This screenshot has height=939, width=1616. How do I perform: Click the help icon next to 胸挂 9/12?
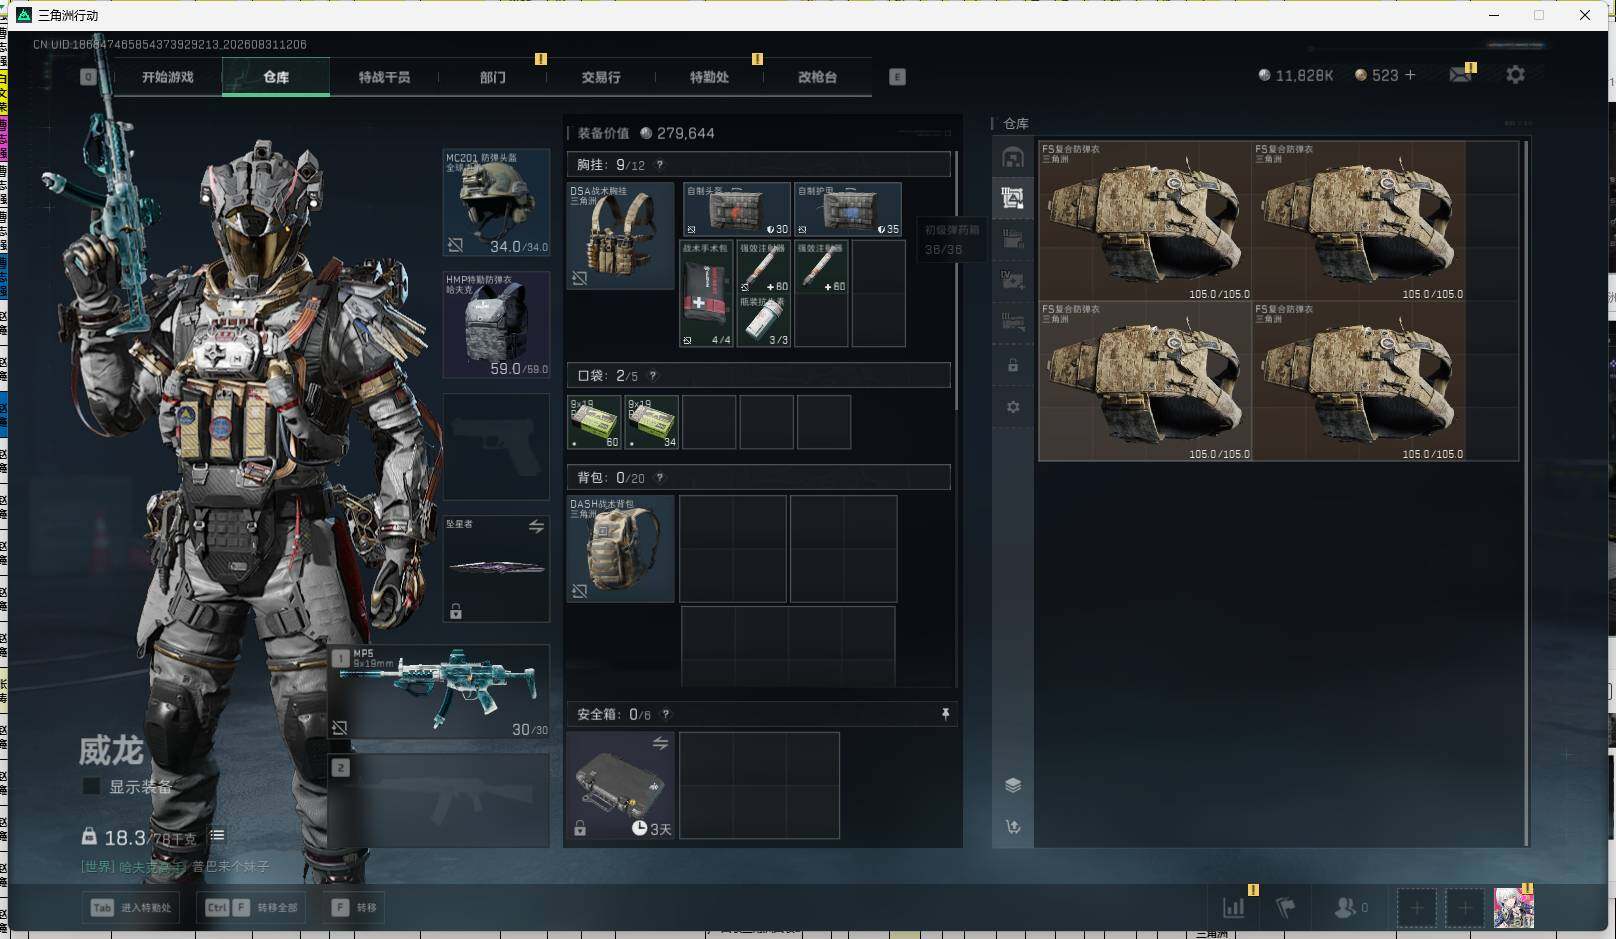point(659,165)
